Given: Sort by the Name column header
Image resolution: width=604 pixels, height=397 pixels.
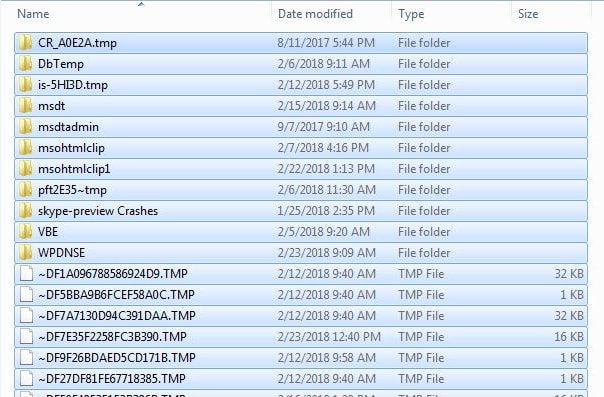Looking at the screenshot, I should tap(33, 14).
